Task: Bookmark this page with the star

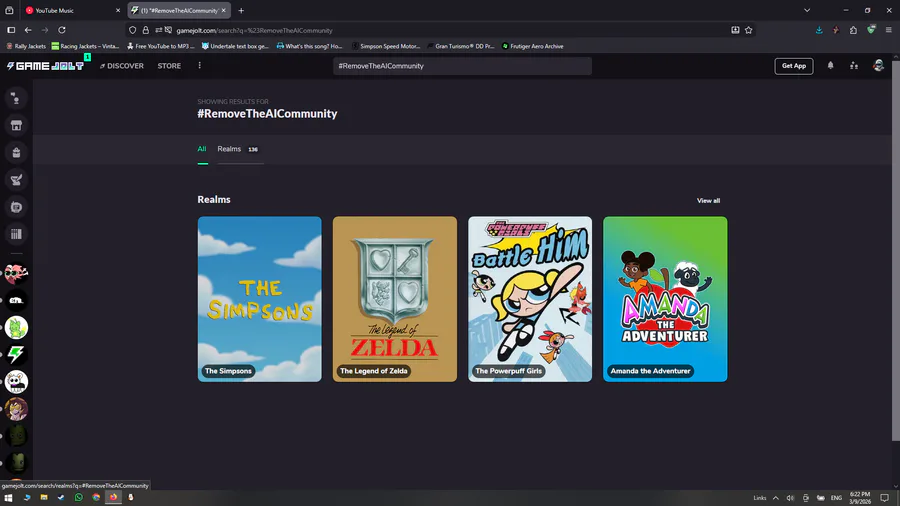Action: click(x=748, y=30)
